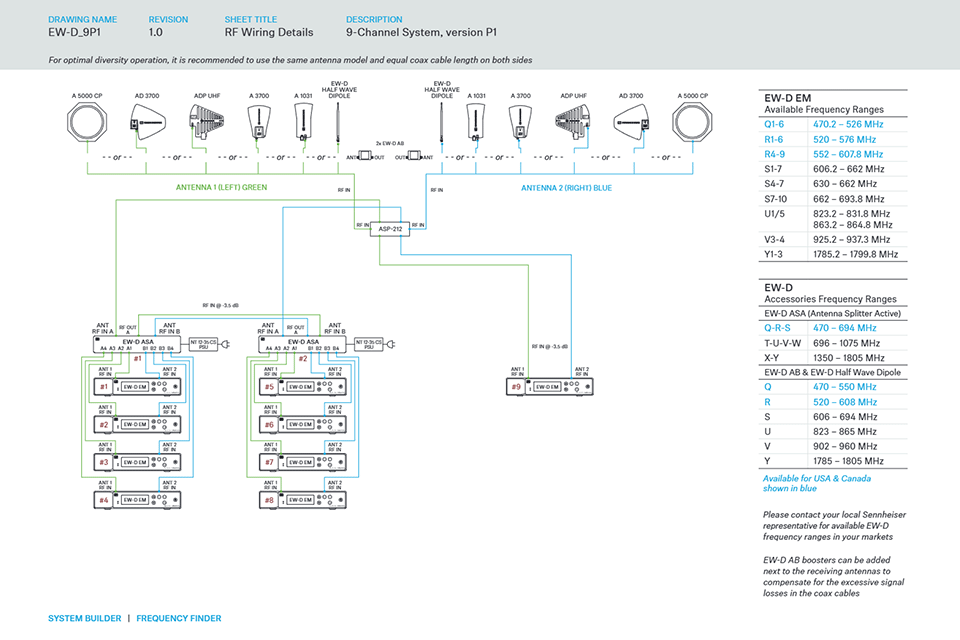Select the EW-D EM receiver numbered #8
Image resolution: width=960 pixels, height=640 pixels.
click(x=302, y=500)
